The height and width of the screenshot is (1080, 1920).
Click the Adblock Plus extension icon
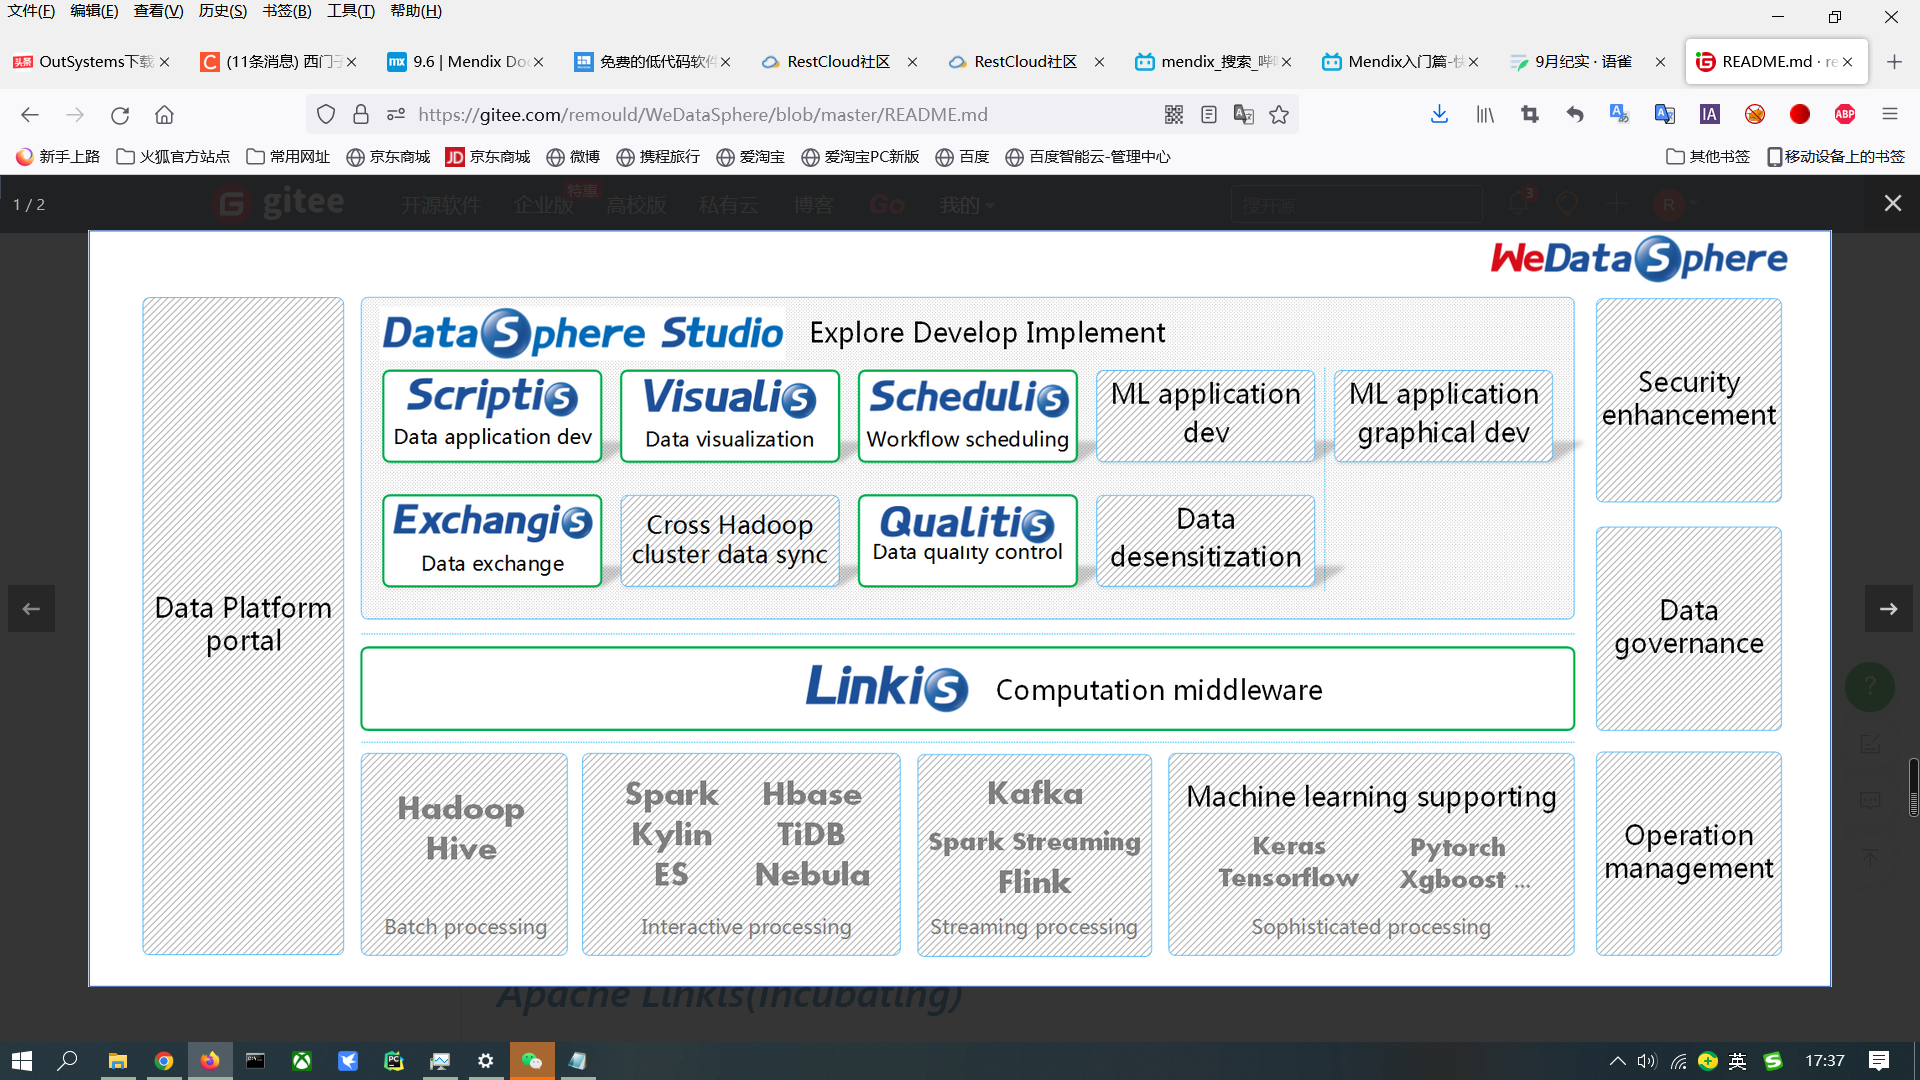click(1845, 115)
